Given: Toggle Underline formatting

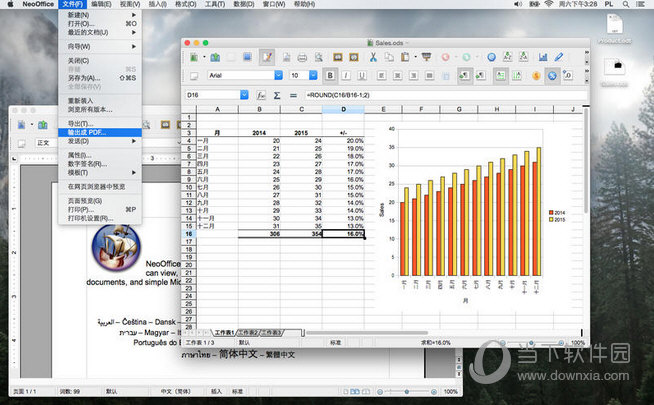Looking at the screenshot, I should 362,75.
